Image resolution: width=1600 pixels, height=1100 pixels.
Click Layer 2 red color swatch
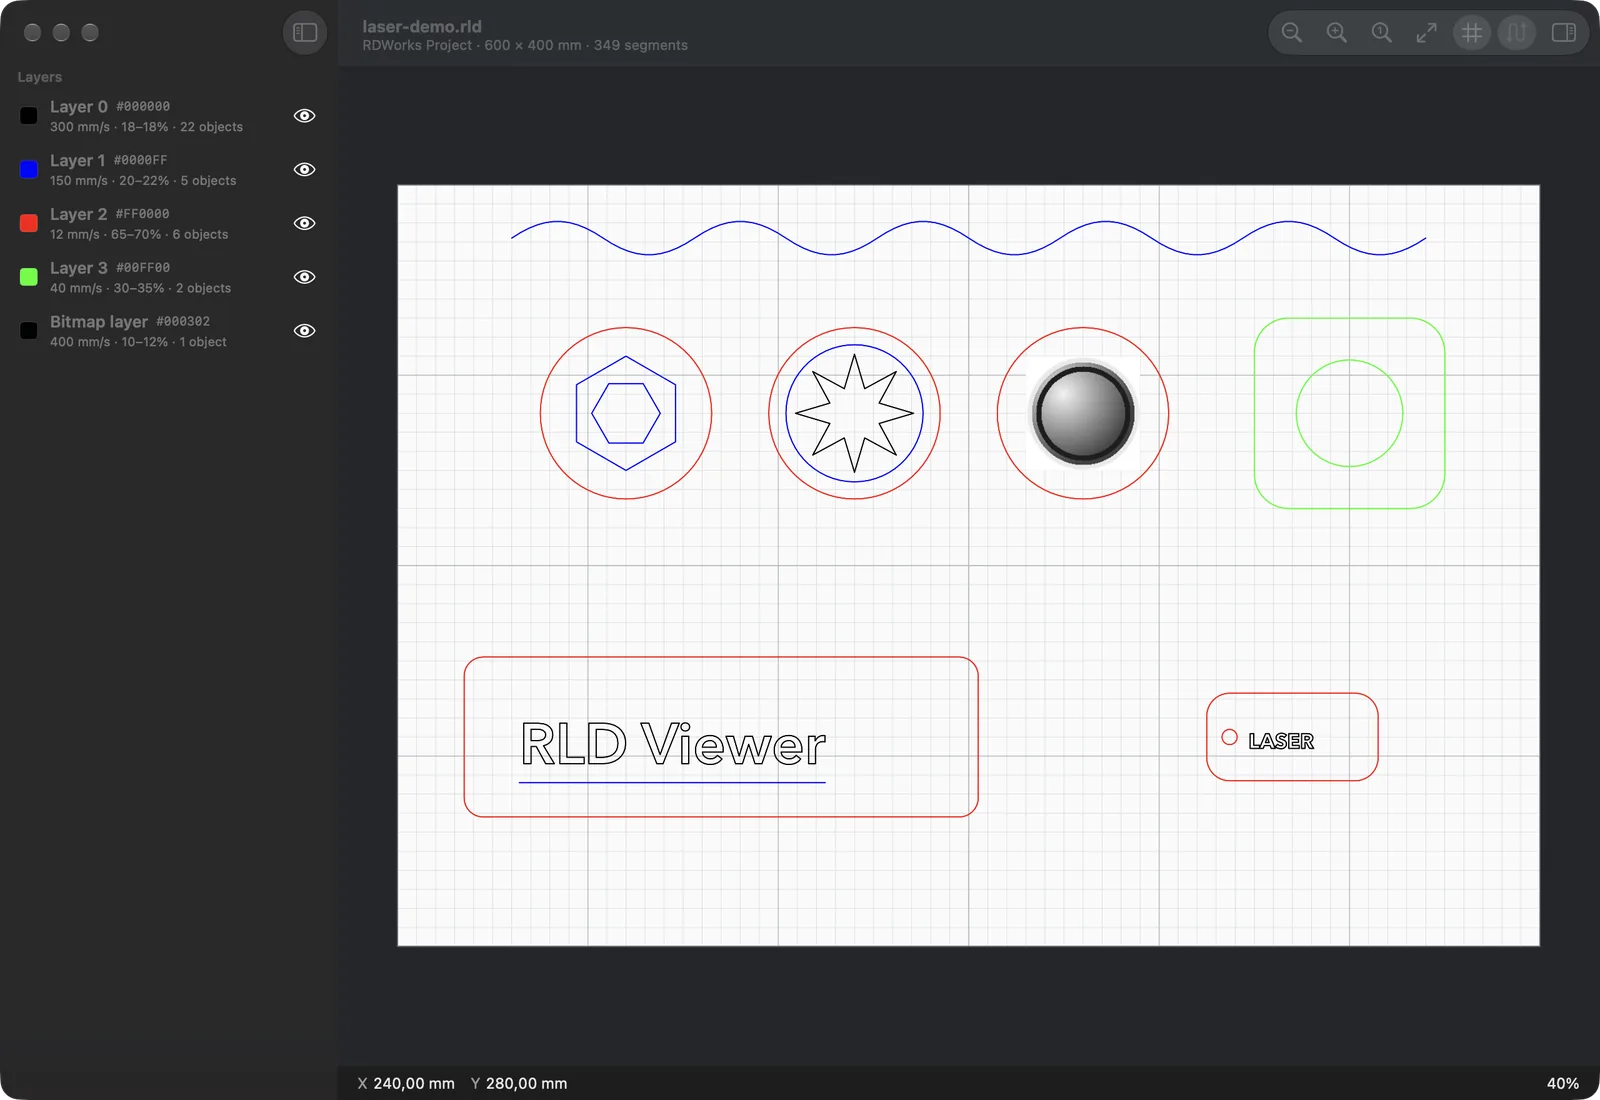29,223
